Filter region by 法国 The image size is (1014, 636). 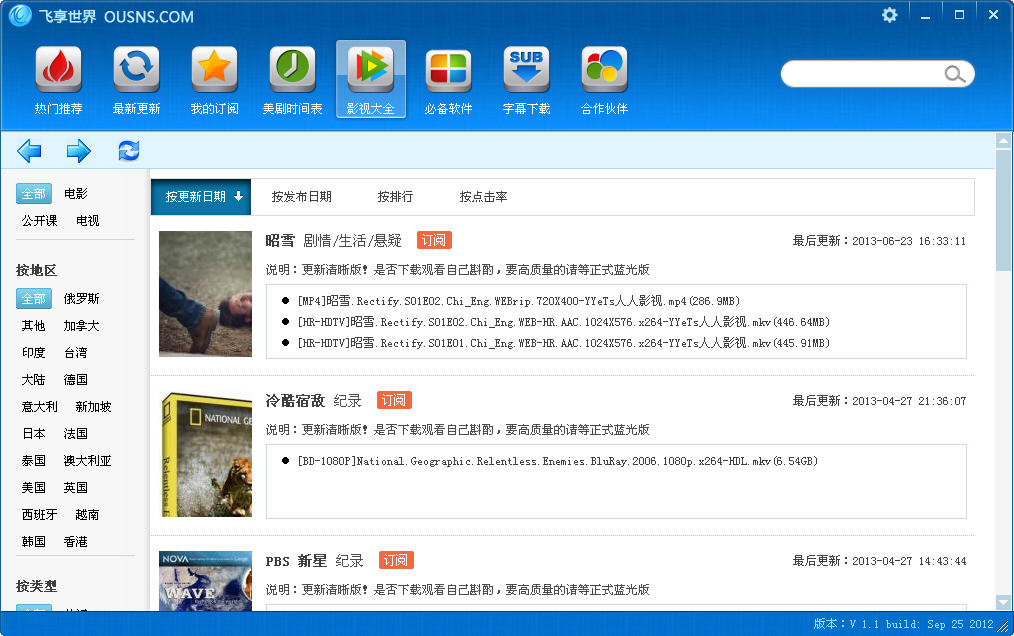click(76, 433)
